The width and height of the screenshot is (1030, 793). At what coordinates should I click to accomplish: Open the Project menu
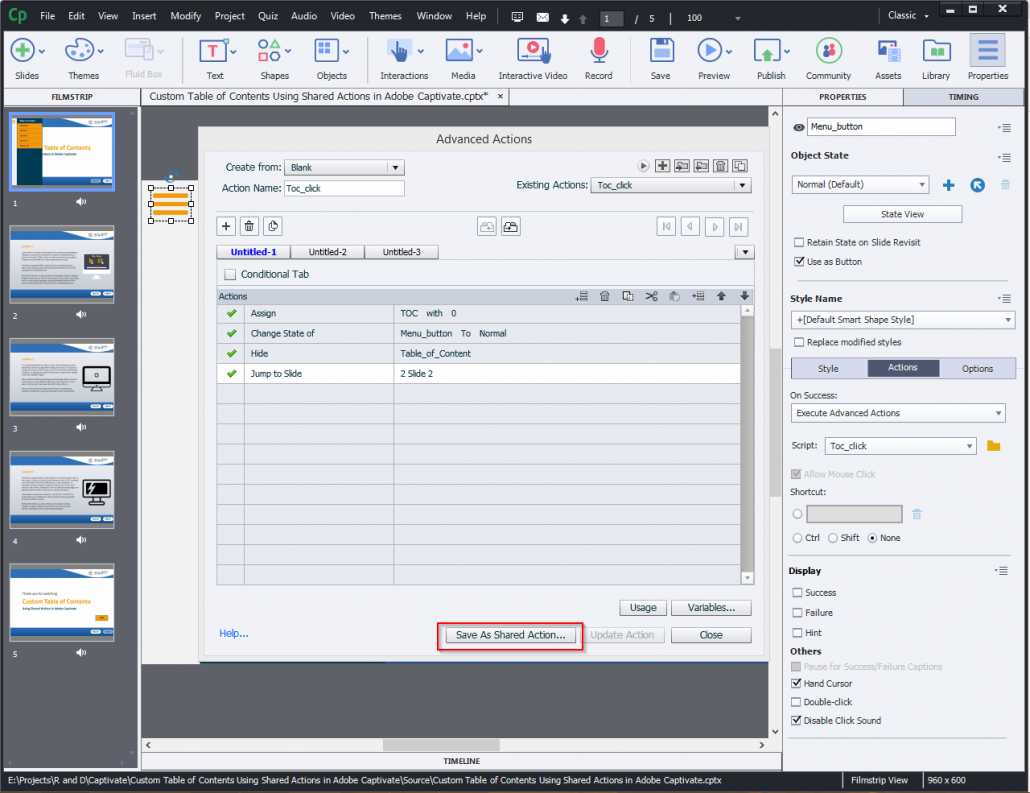coord(229,15)
